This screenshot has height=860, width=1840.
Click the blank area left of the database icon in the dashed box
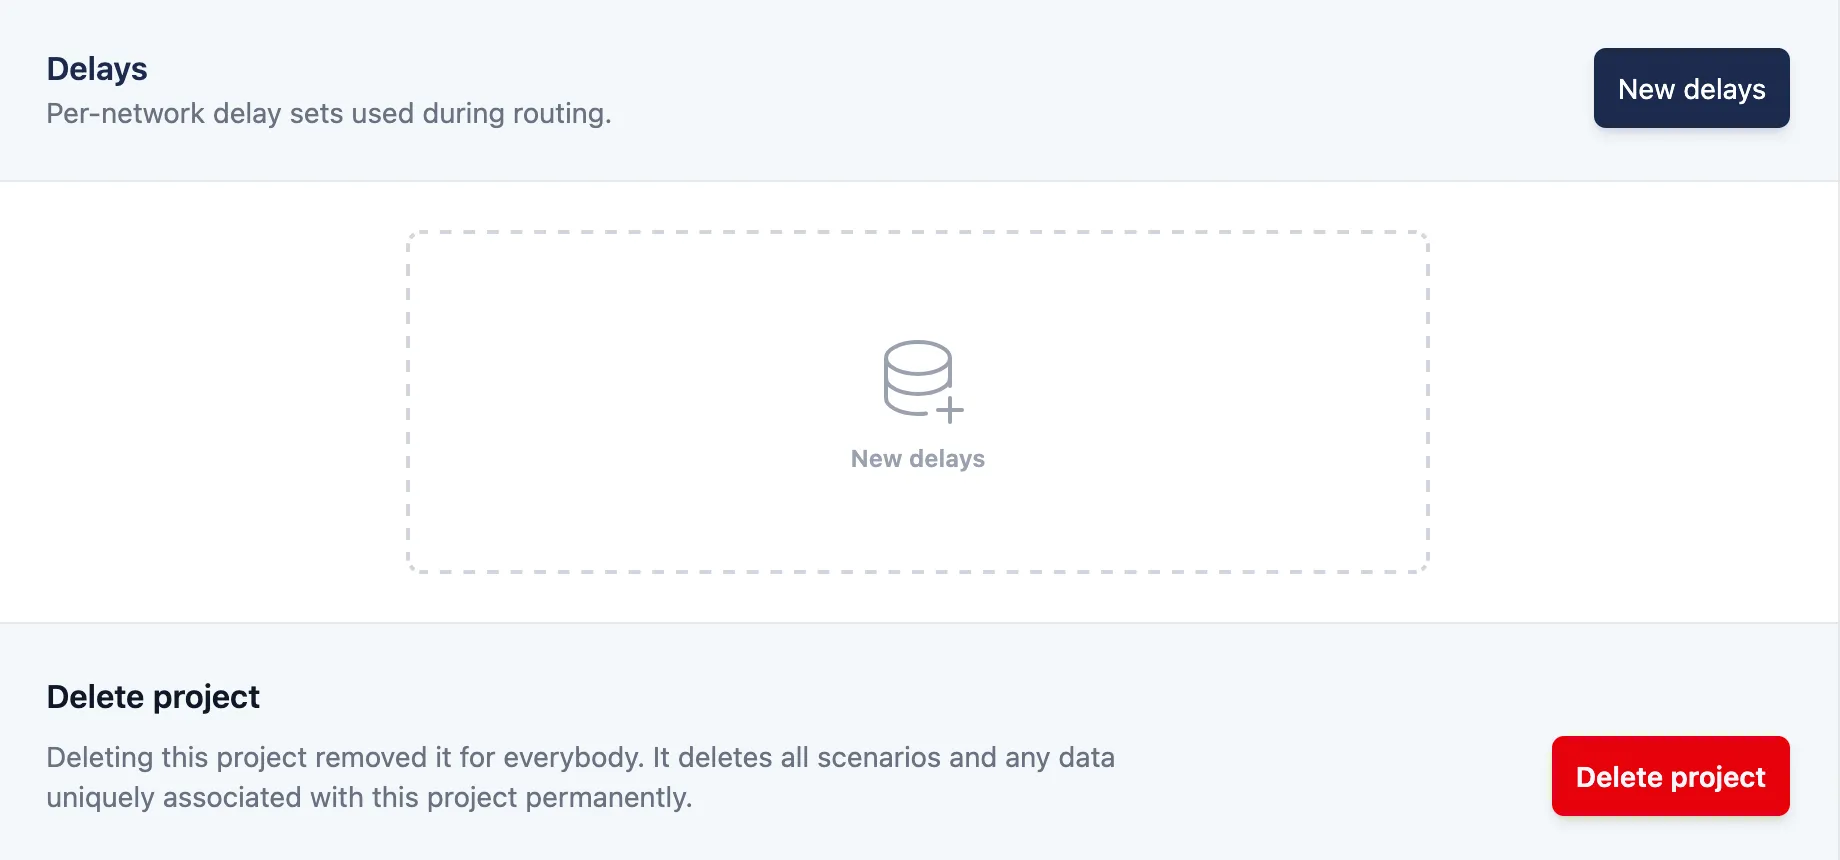640,402
